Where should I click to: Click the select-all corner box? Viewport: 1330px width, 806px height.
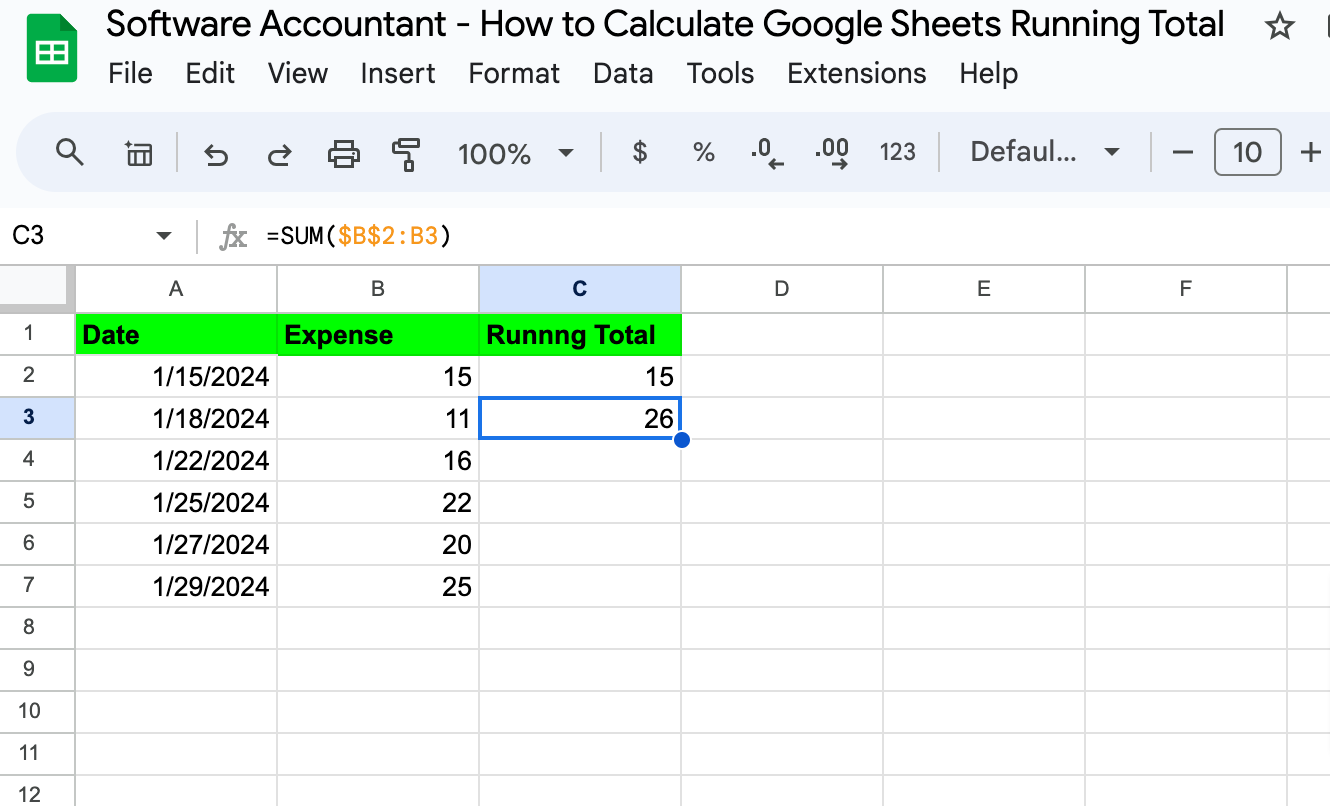37,289
